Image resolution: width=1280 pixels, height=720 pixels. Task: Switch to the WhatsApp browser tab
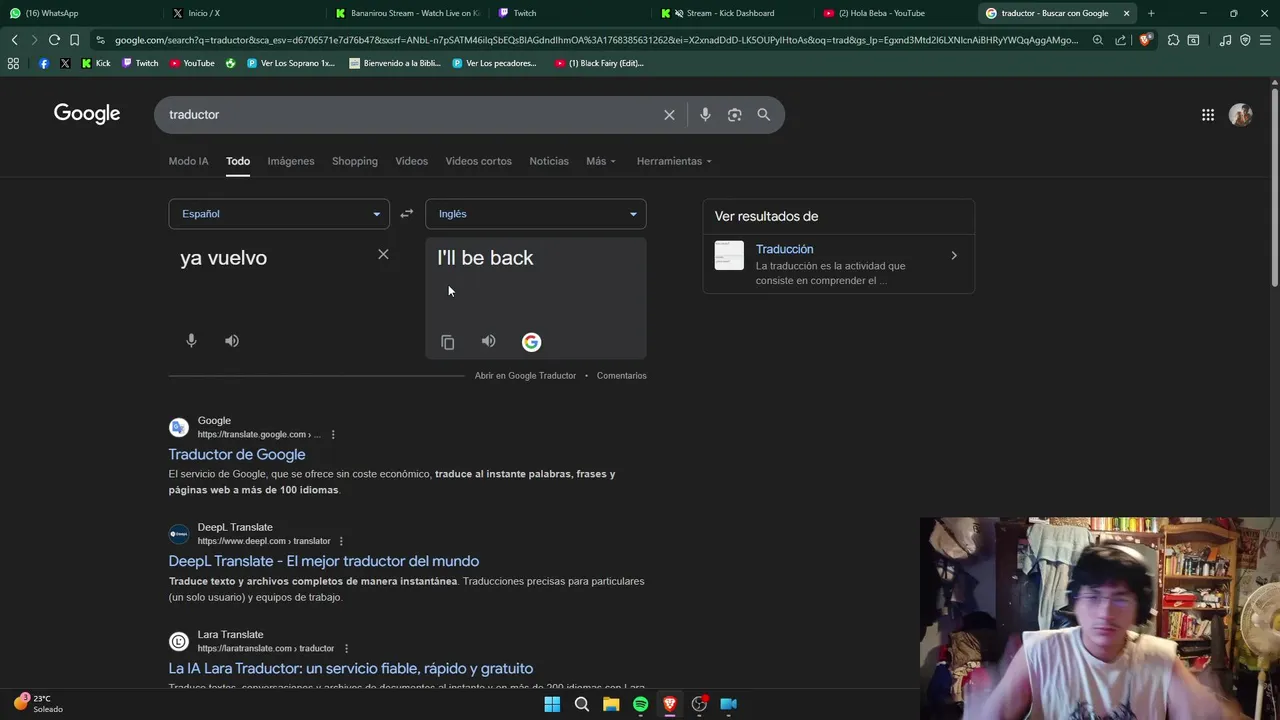[x=80, y=13]
